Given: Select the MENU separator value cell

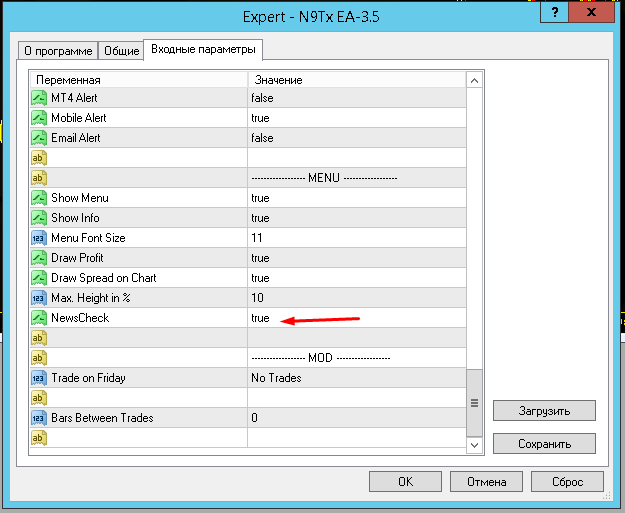Looking at the screenshot, I should 357,178.
